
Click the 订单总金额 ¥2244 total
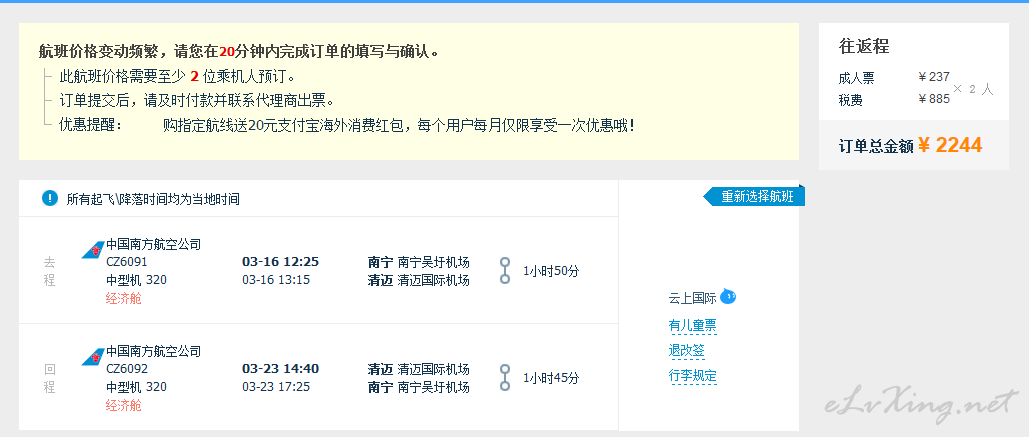coord(911,146)
